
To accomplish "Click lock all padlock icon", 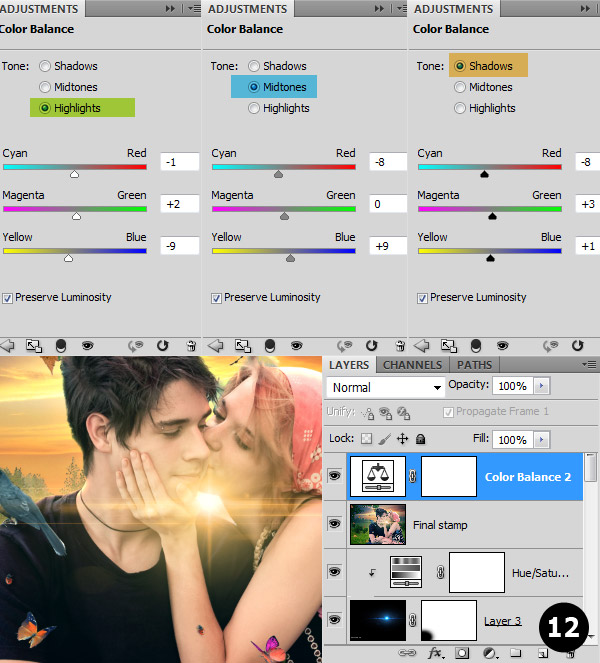I will (x=421, y=439).
